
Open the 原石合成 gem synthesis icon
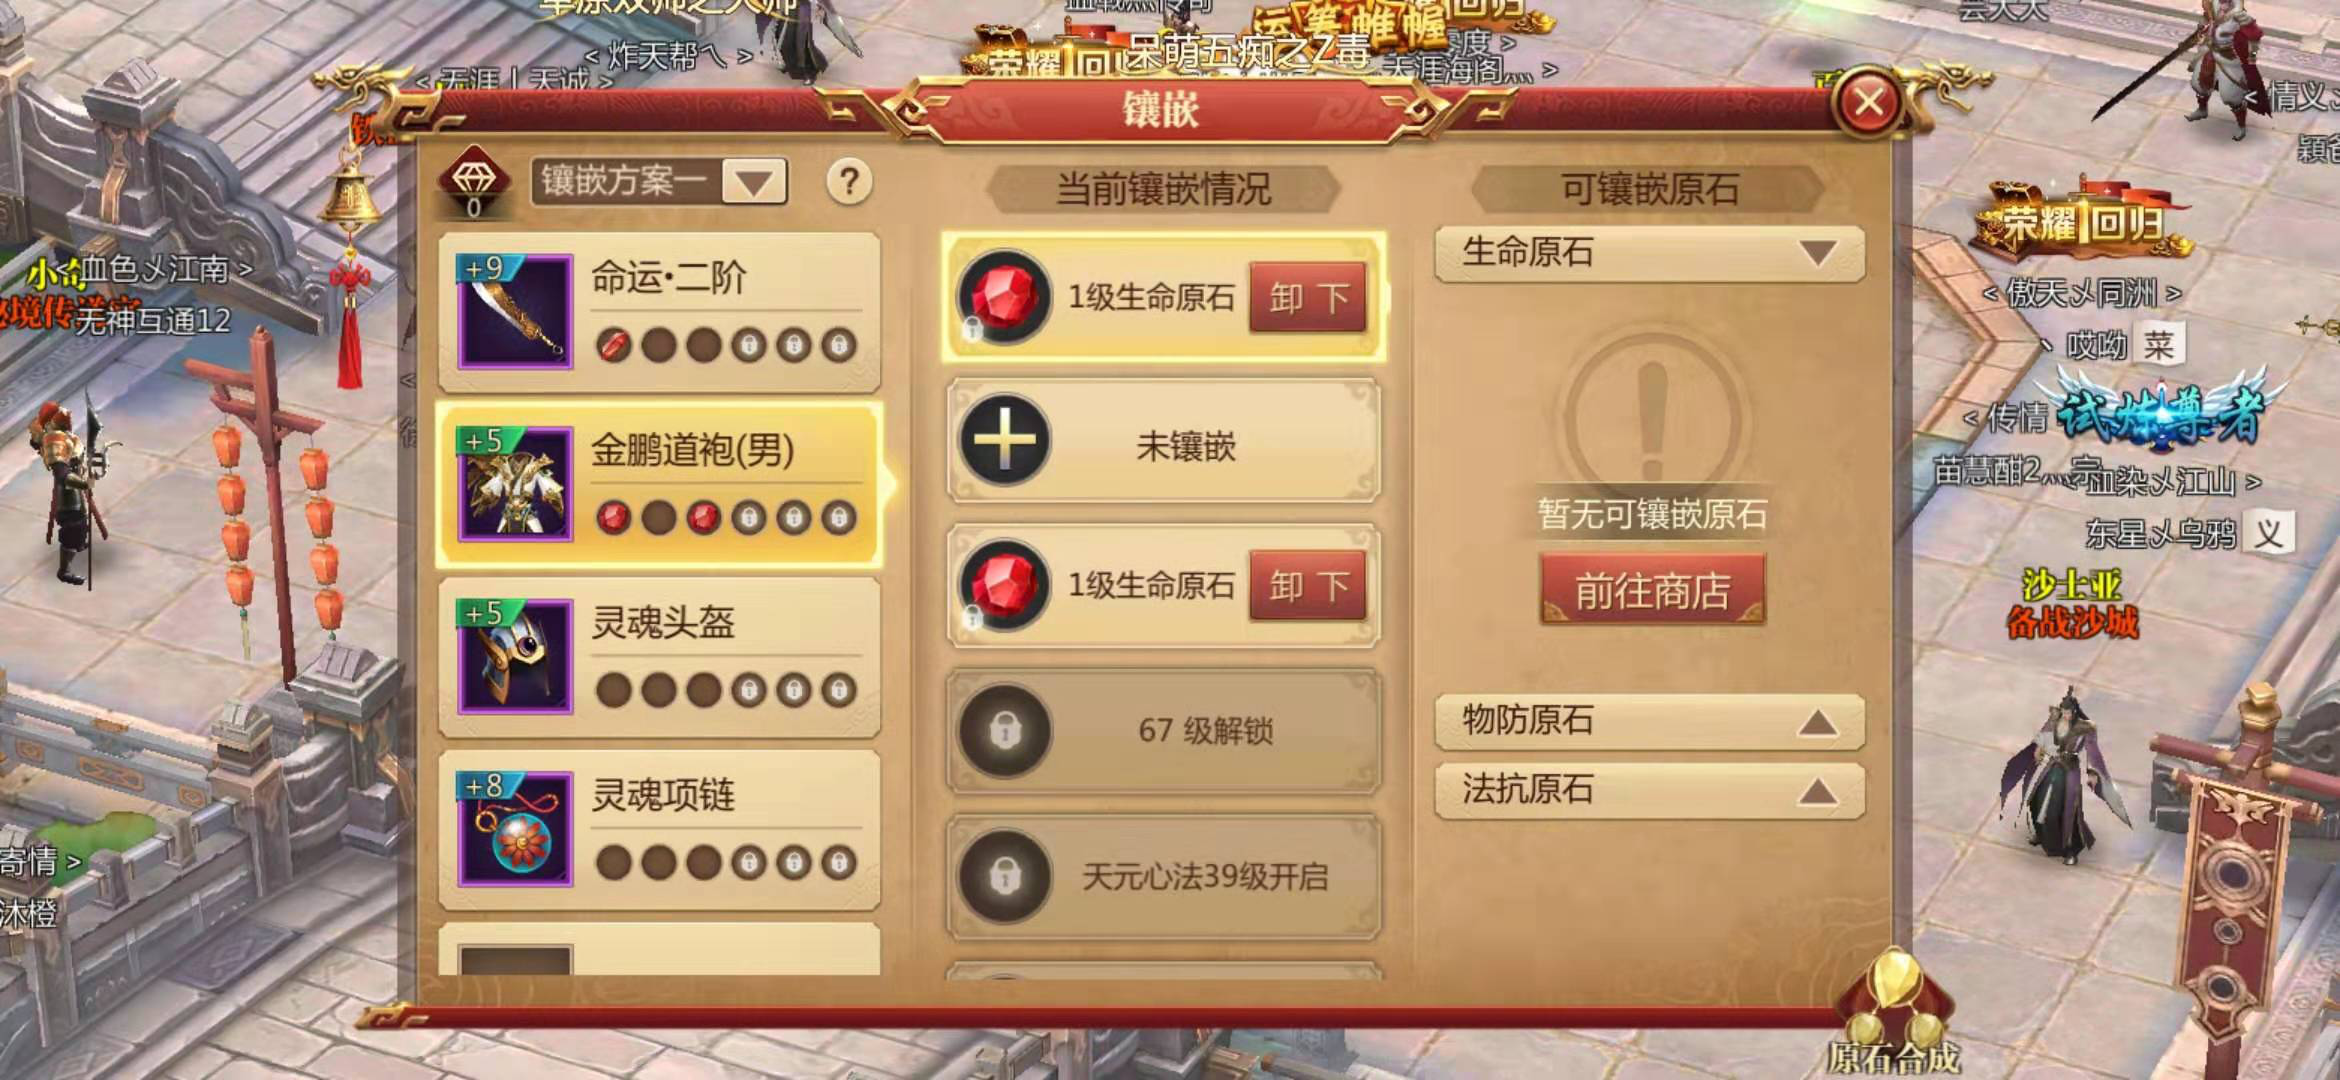[1894, 1012]
